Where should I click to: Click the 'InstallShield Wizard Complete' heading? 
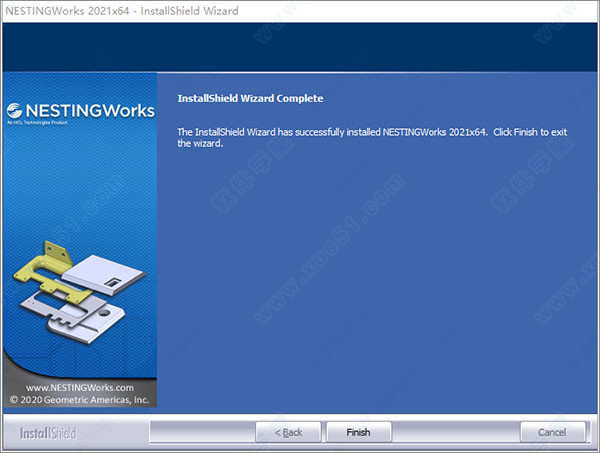(x=250, y=99)
